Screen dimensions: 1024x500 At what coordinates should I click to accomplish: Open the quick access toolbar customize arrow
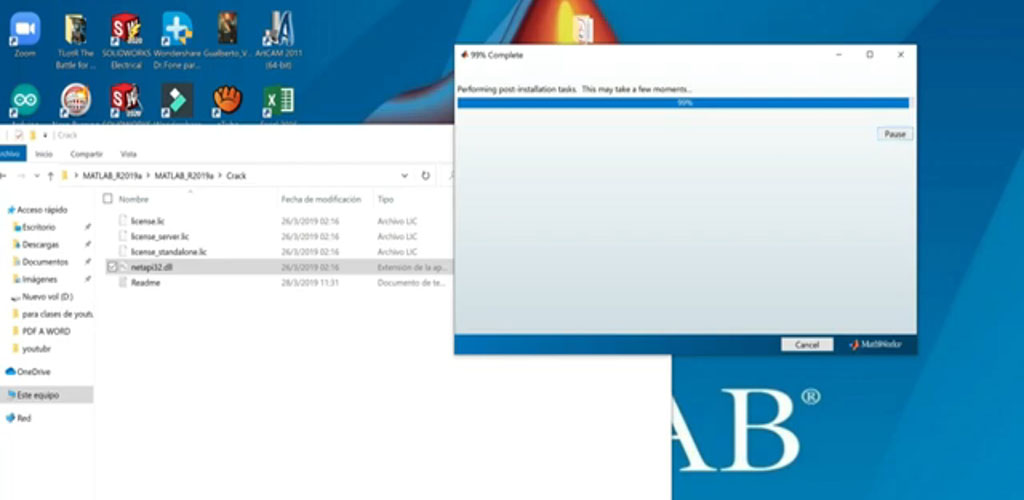click(x=45, y=135)
